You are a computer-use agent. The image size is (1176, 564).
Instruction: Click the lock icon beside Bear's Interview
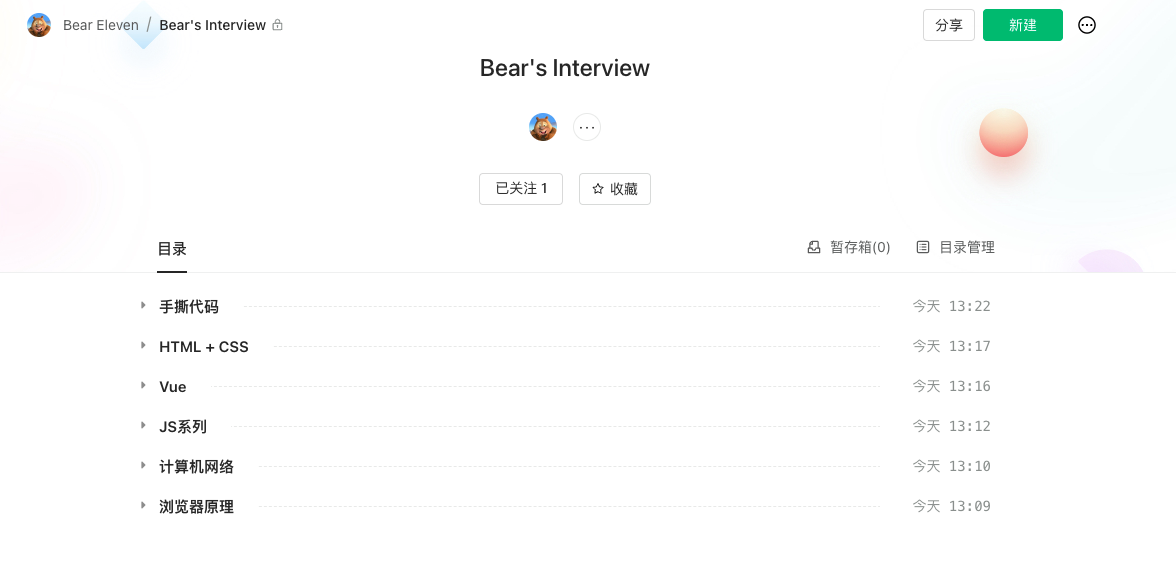(x=278, y=25)
